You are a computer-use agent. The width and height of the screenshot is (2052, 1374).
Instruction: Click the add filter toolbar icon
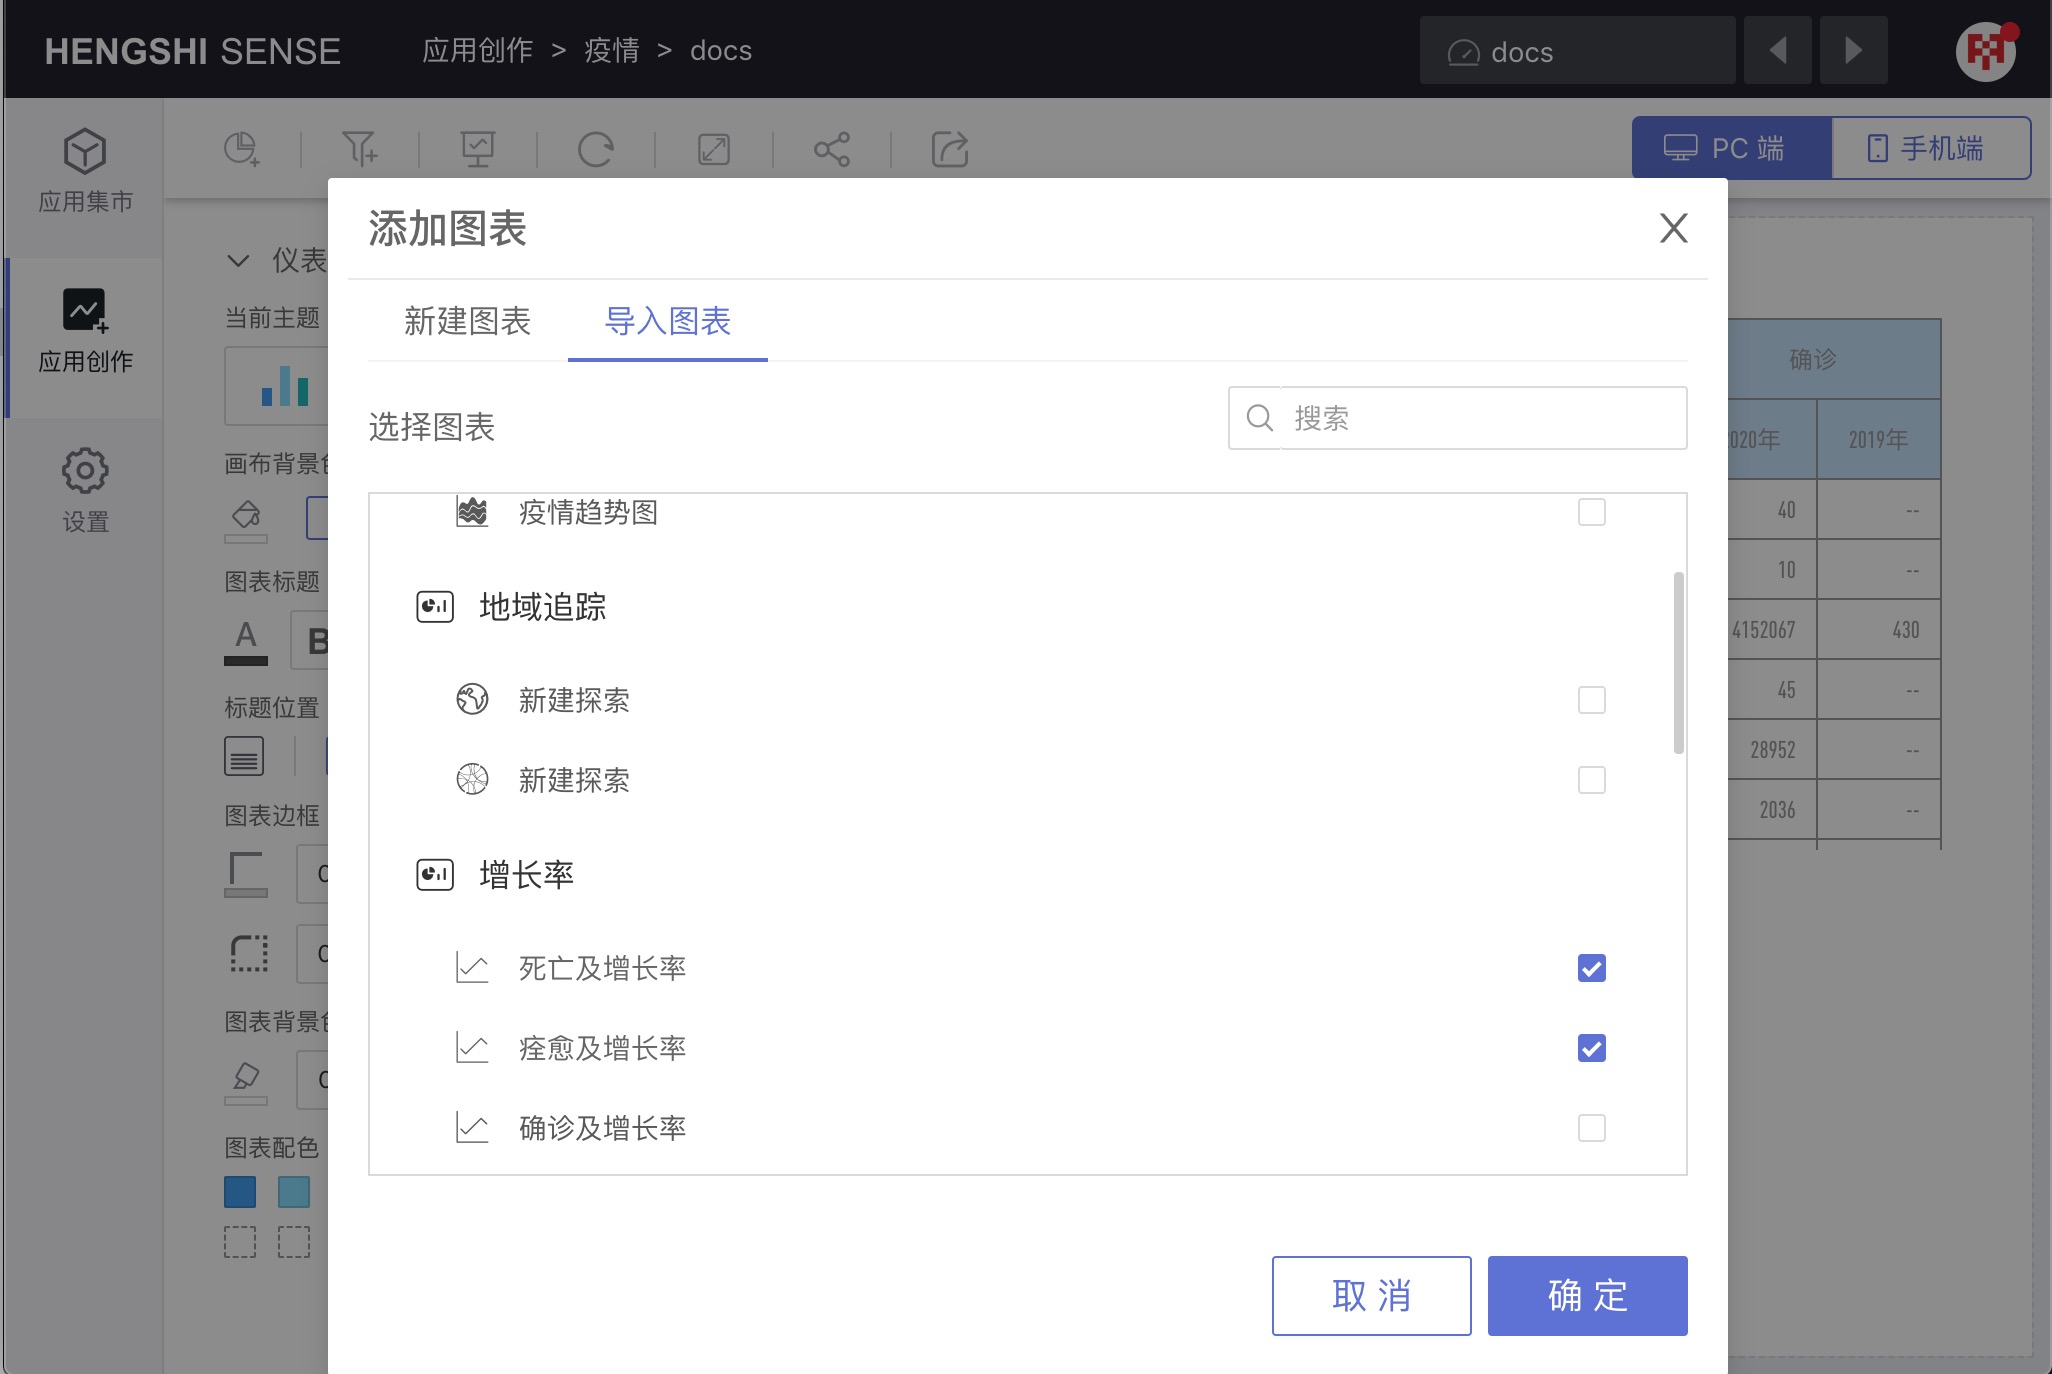point(360,149)
